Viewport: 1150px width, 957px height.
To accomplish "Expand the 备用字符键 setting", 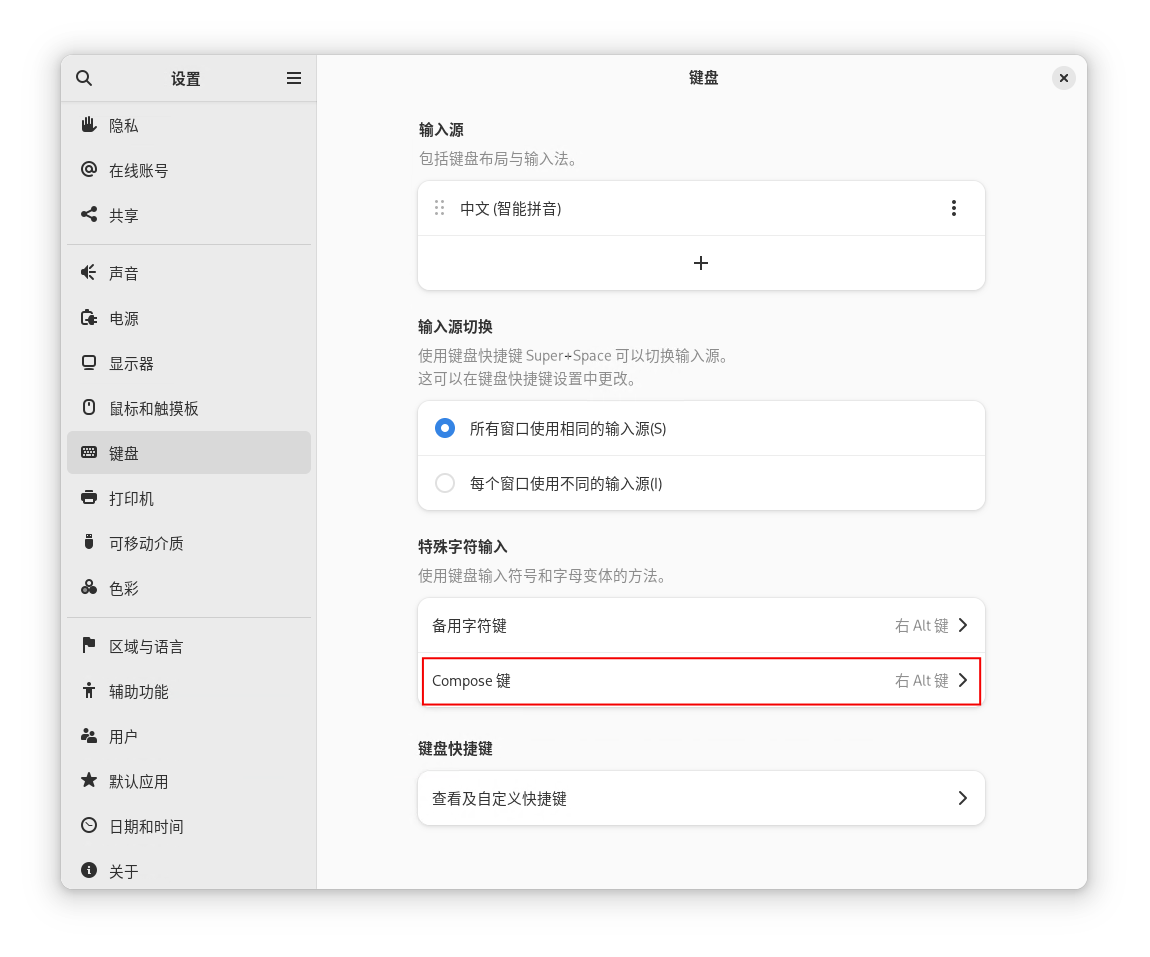I will [700, 625].
